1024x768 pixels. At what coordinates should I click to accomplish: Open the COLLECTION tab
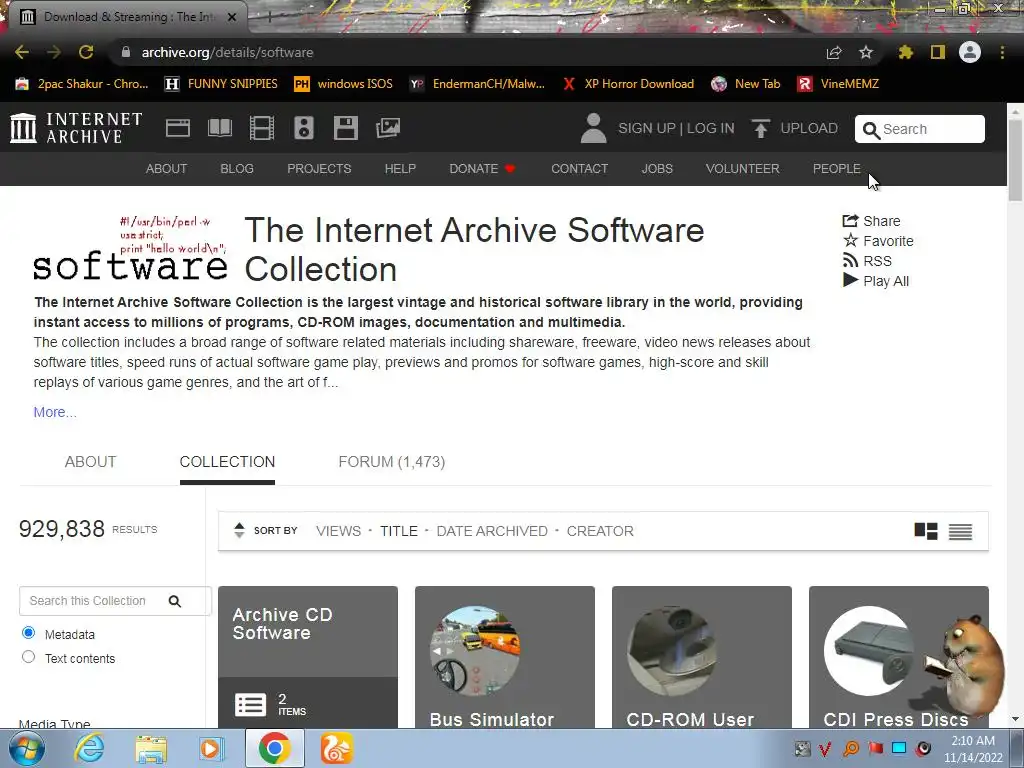point(227,462)
